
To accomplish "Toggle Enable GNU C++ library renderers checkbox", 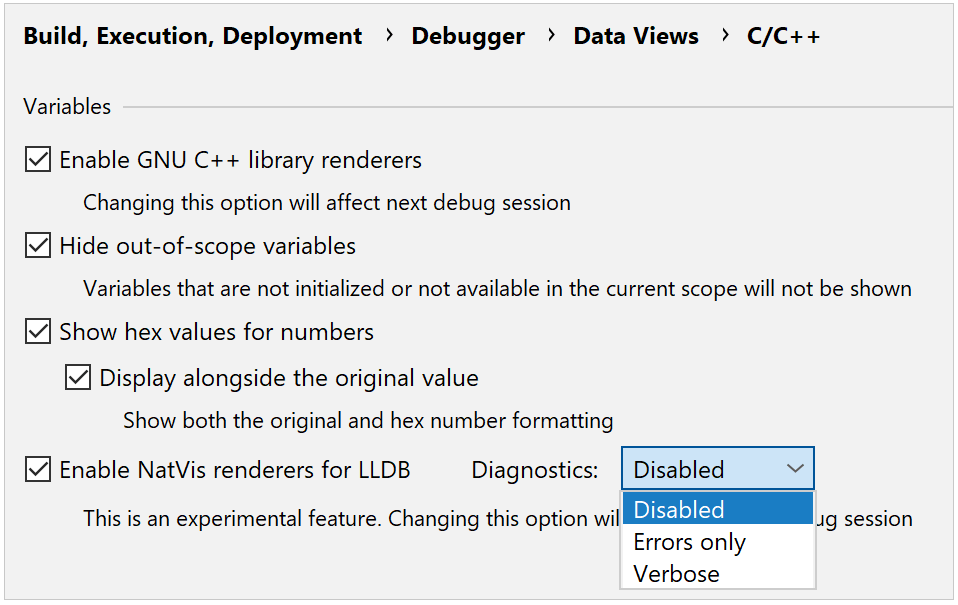I will (x=38, y=160).
